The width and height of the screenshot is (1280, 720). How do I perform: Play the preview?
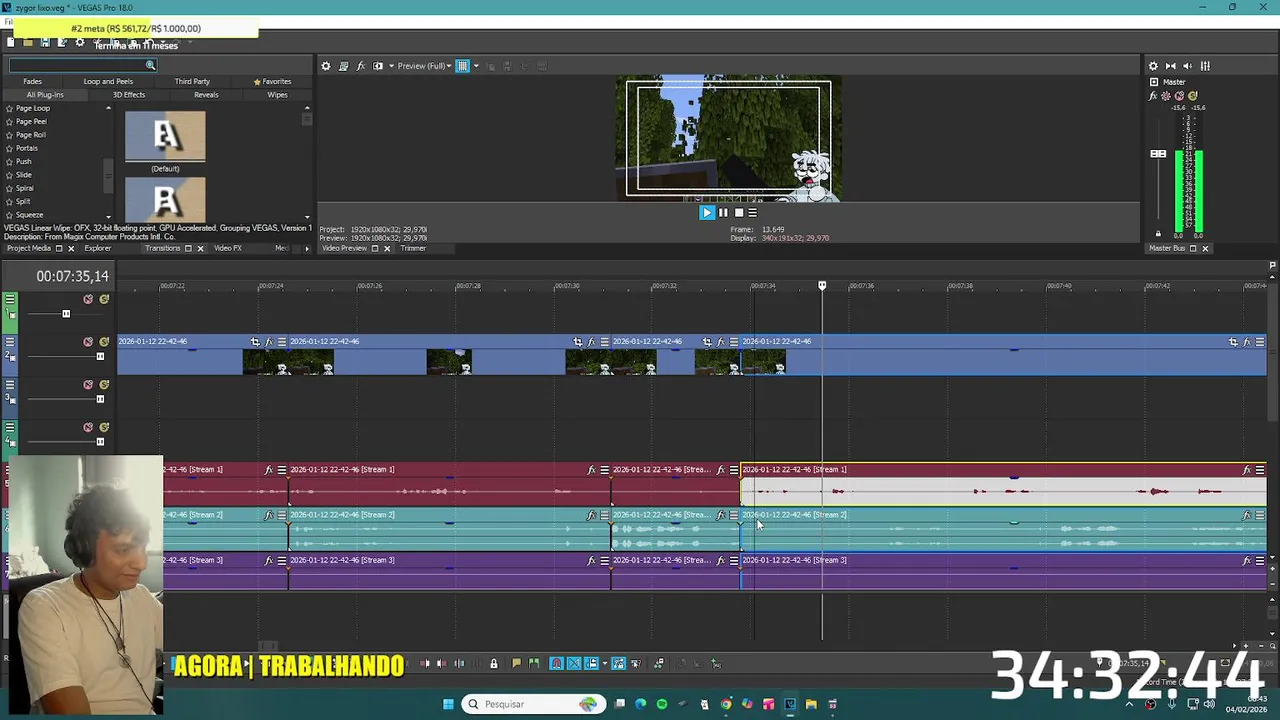(x=707, y=212)
